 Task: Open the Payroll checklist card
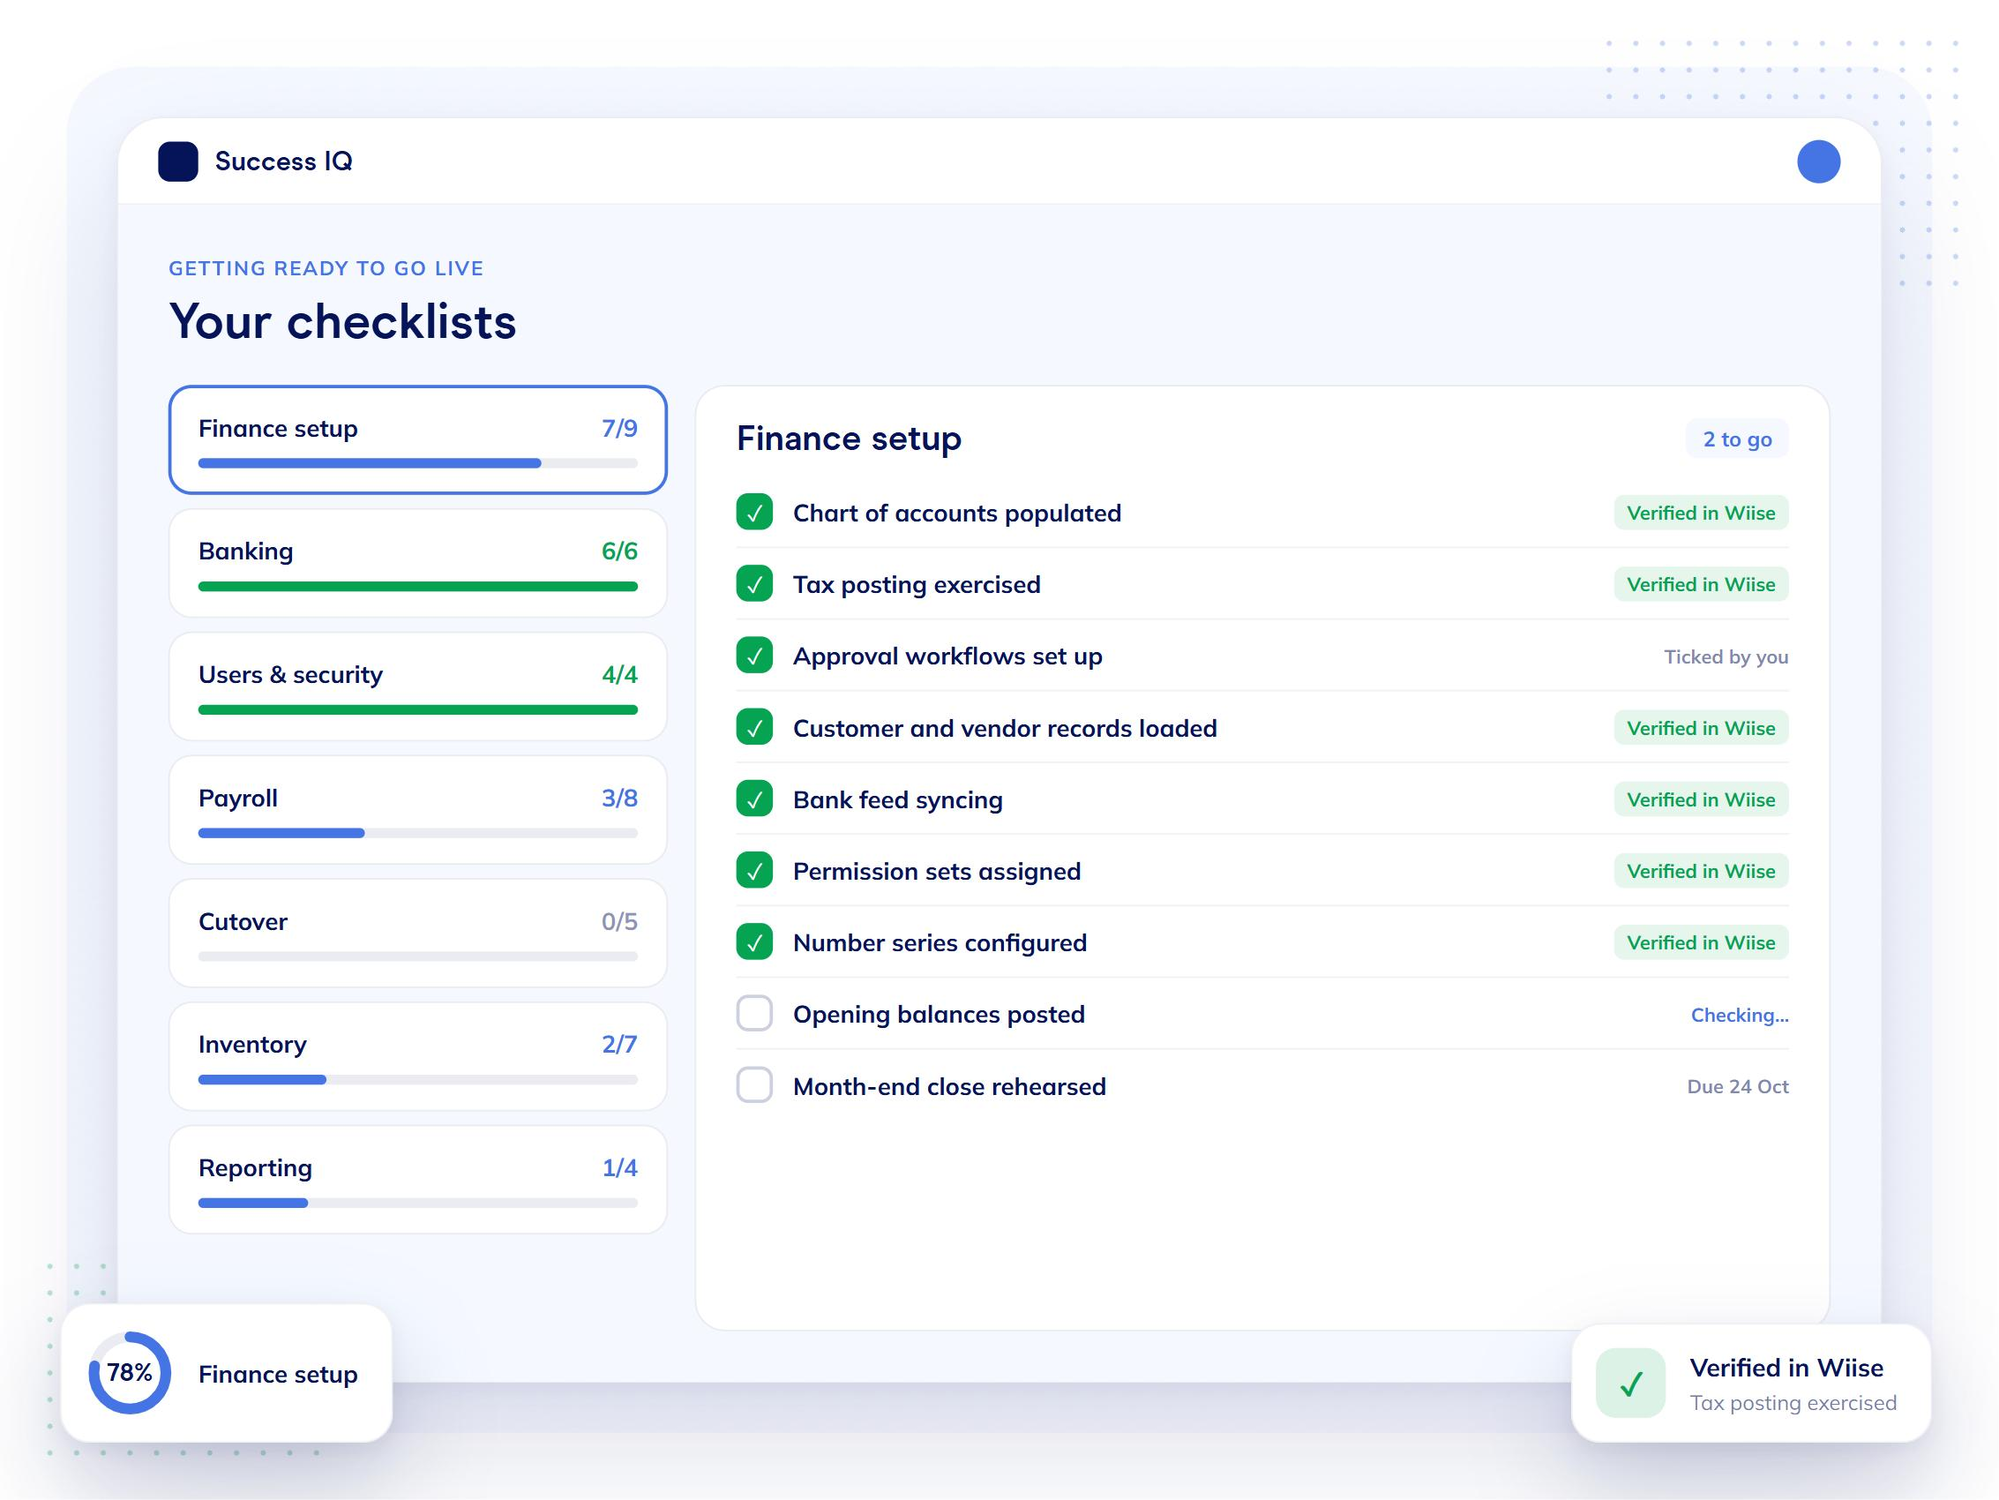click(418, 810)
